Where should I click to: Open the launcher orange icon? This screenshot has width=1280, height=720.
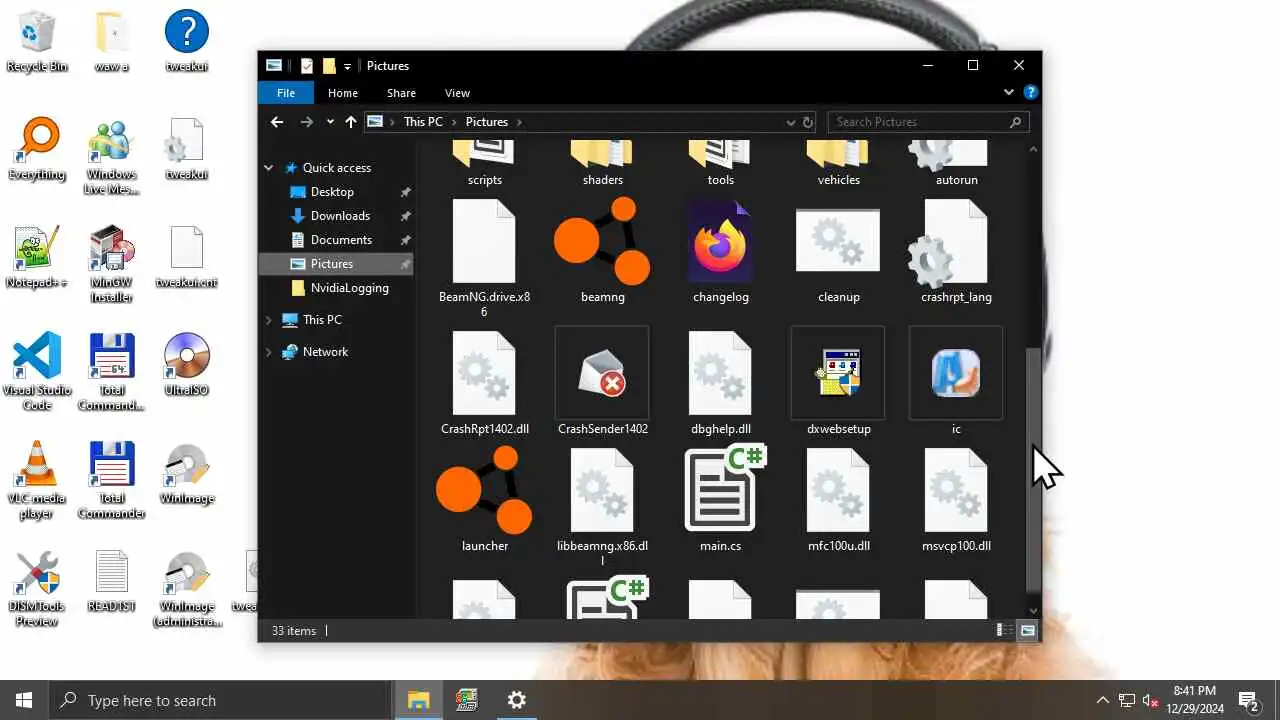484,490
